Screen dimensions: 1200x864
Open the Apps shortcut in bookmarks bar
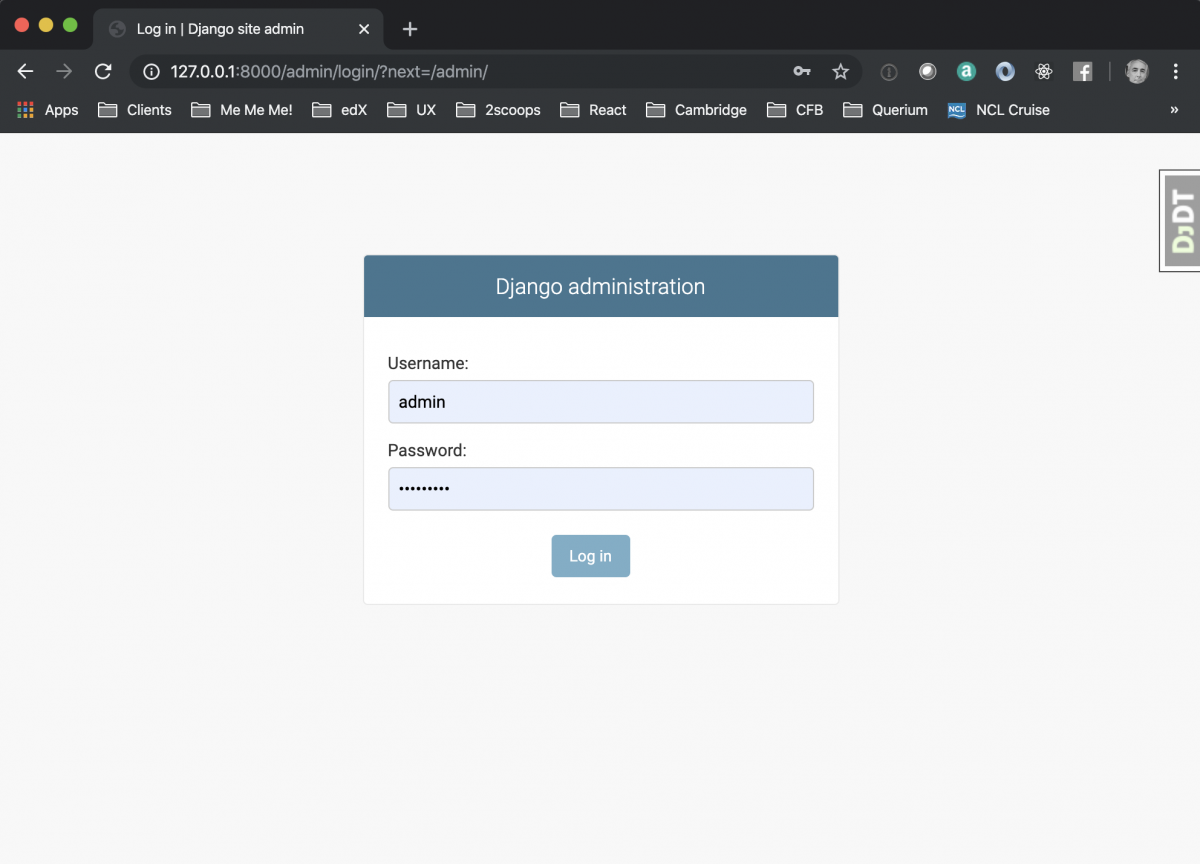pyautogui.click(x=47, y=110)
